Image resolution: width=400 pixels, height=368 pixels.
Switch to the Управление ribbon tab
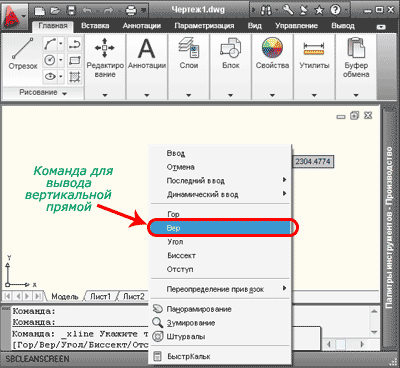click(x=296, y=26)
